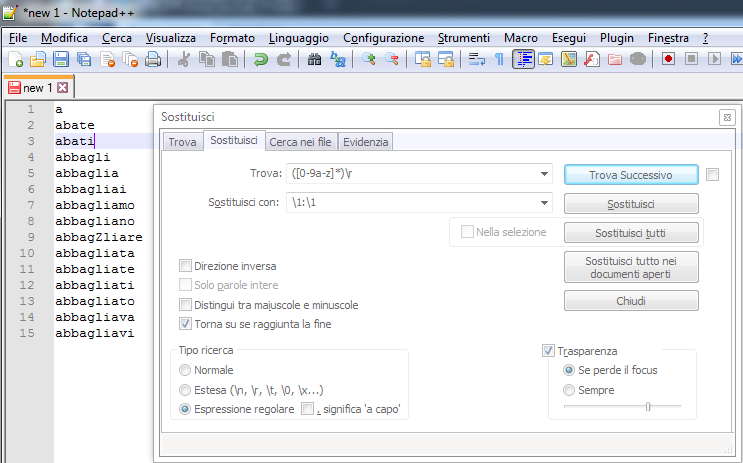The image size is (743, 463).
Task: Enable the Direzione inversa checkbox
Action: tap(185, 266)
